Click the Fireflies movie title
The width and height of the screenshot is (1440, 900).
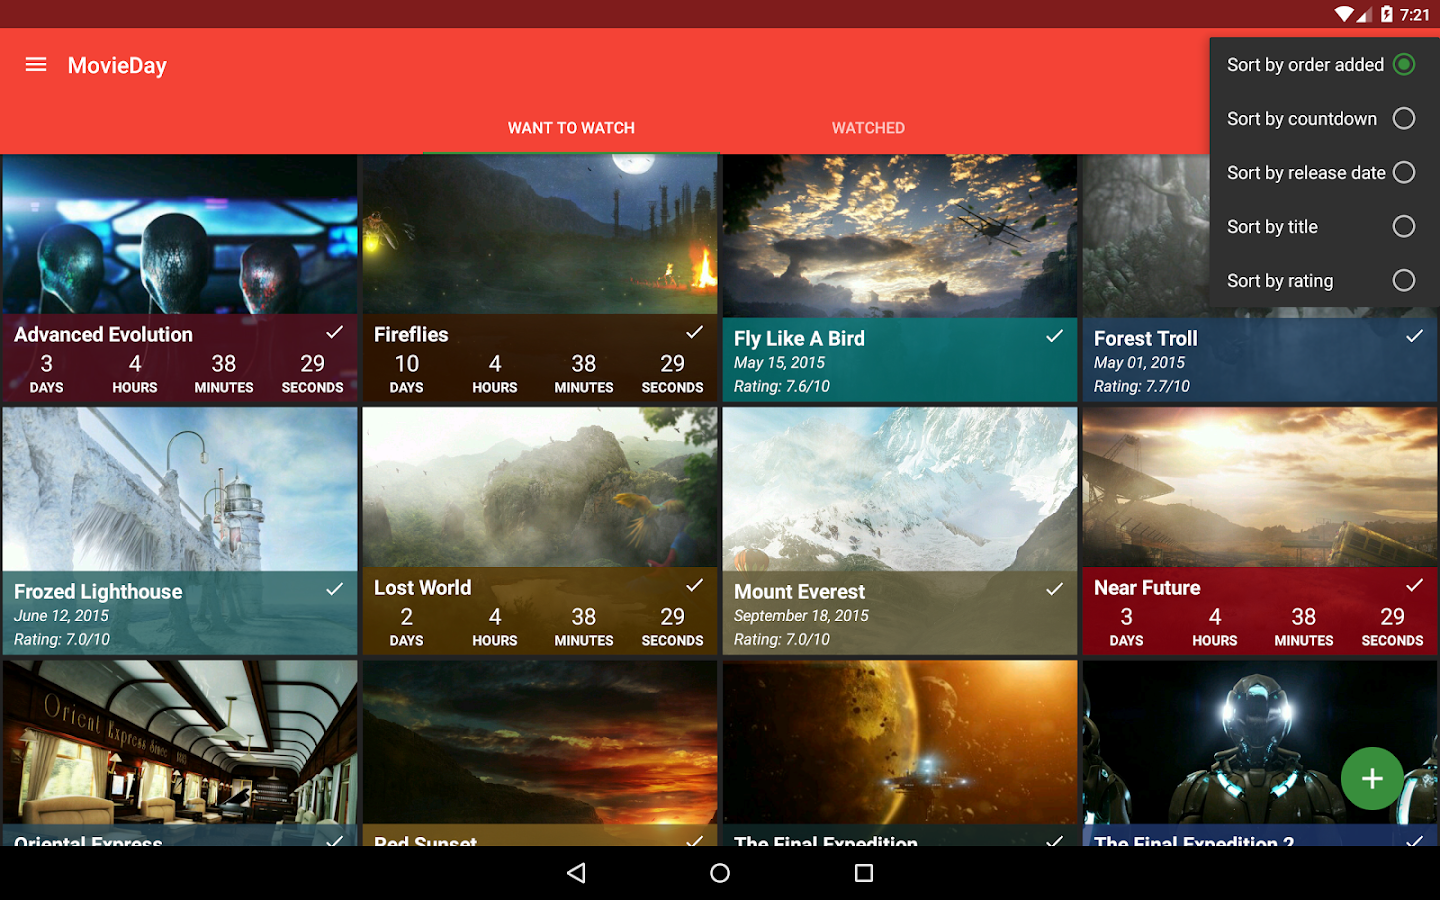click(x=411, y=334)
